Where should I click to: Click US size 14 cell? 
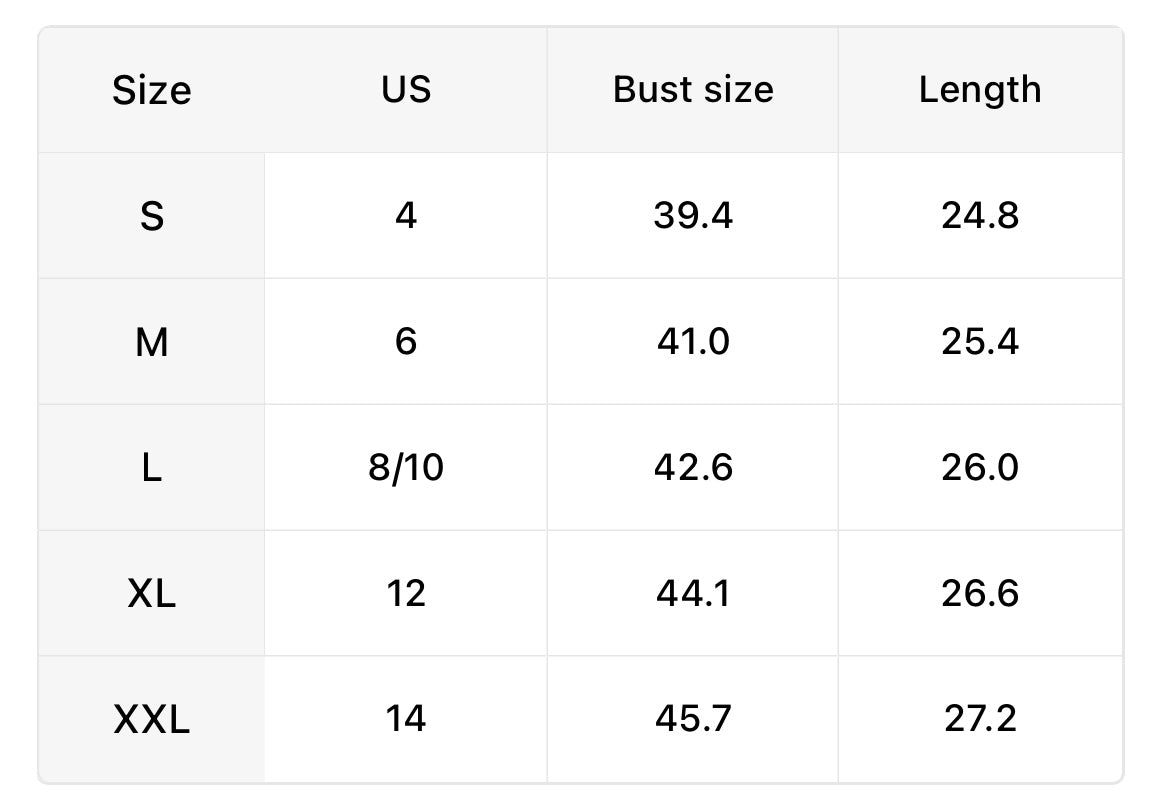pyautogui.click(x=406, y=718)
